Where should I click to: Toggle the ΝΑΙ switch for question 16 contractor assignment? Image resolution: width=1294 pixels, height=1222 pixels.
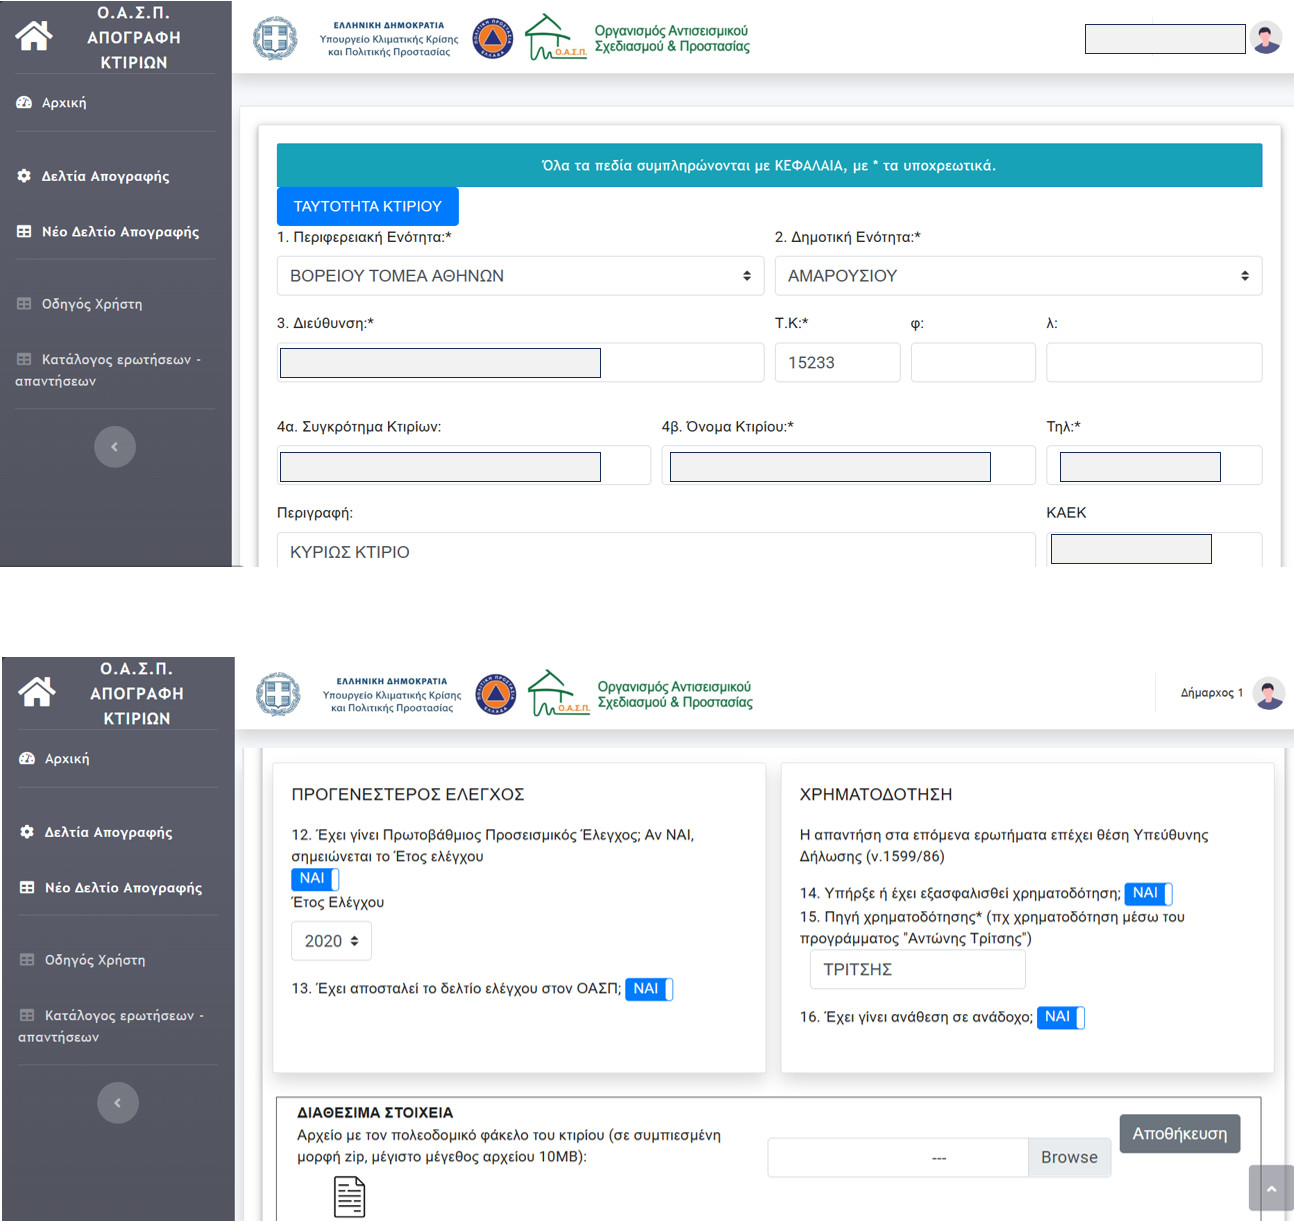[x=1060, y=1017]
